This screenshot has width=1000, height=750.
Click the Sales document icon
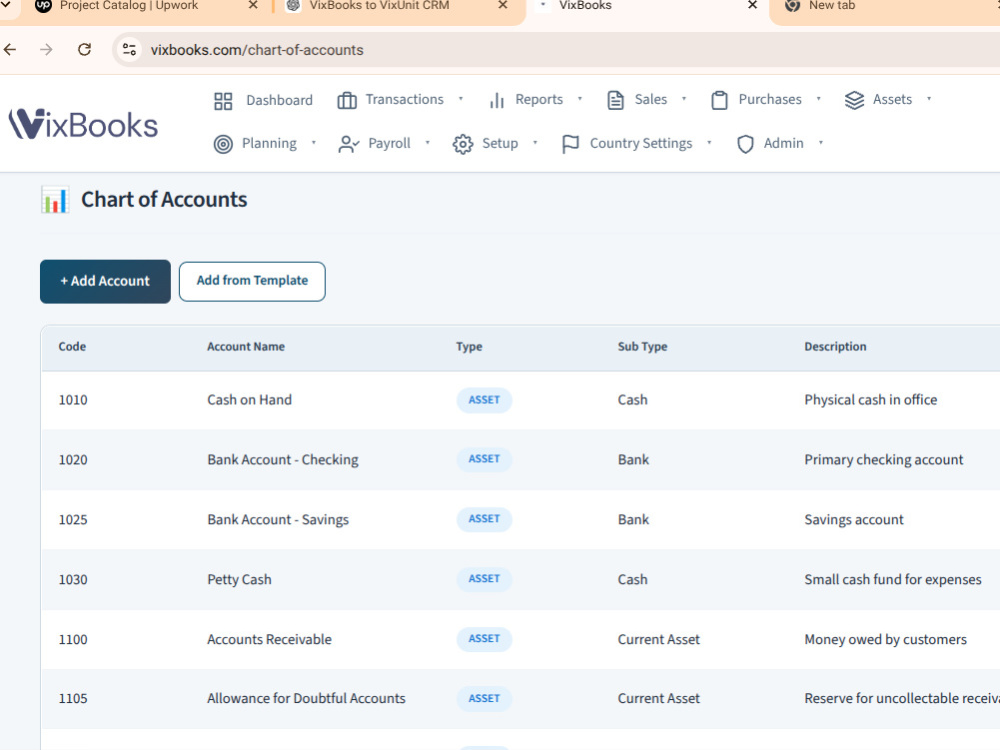click(x=615, y=100)
